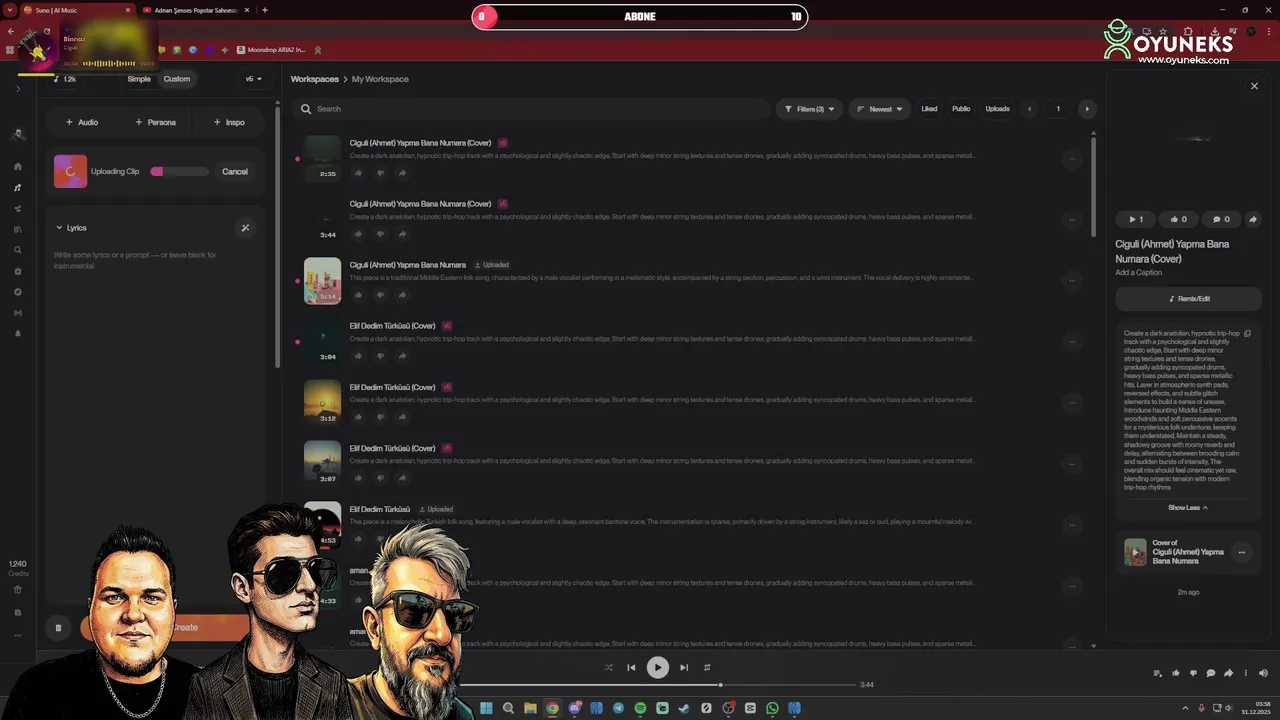Open the Workspaces breadcrumb link
This screenshot has height=720, width=1280.
click(314, 79)
